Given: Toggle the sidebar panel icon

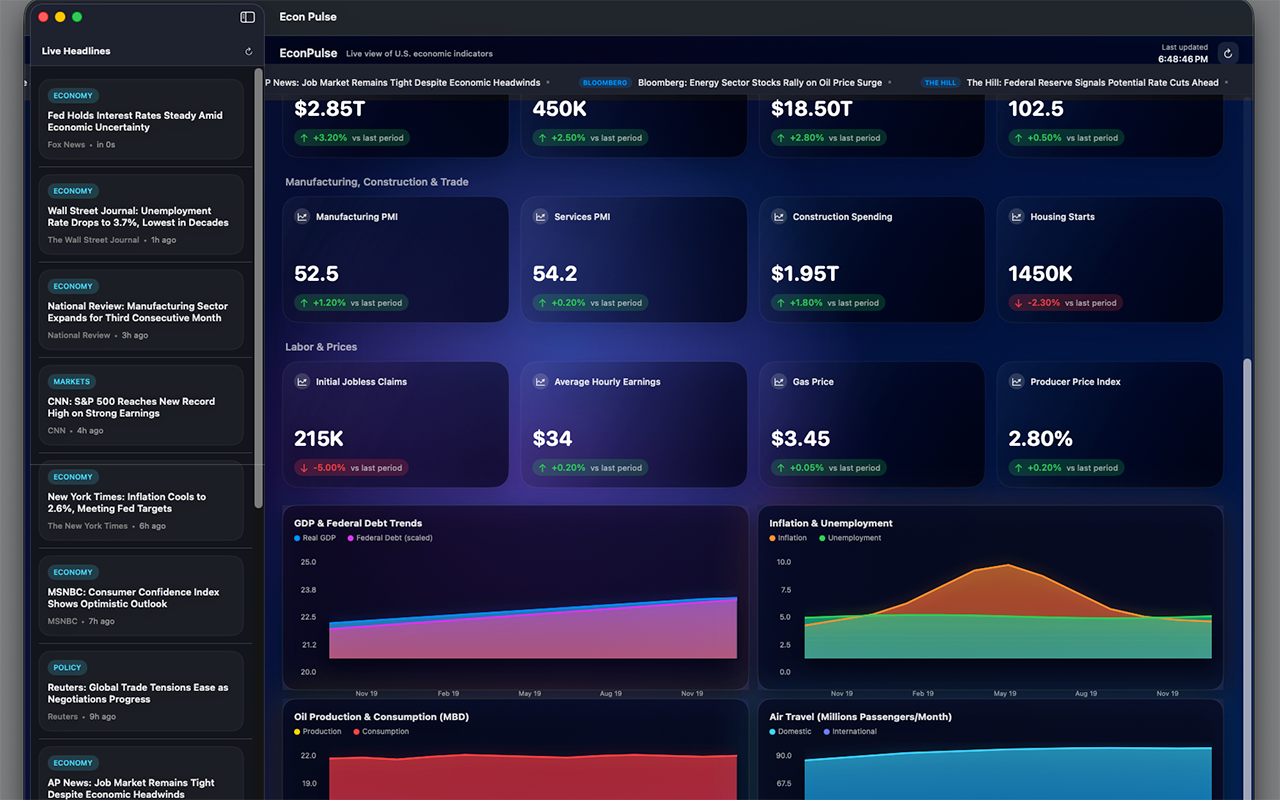Looking at the screenshot, I should coord(248,17).
